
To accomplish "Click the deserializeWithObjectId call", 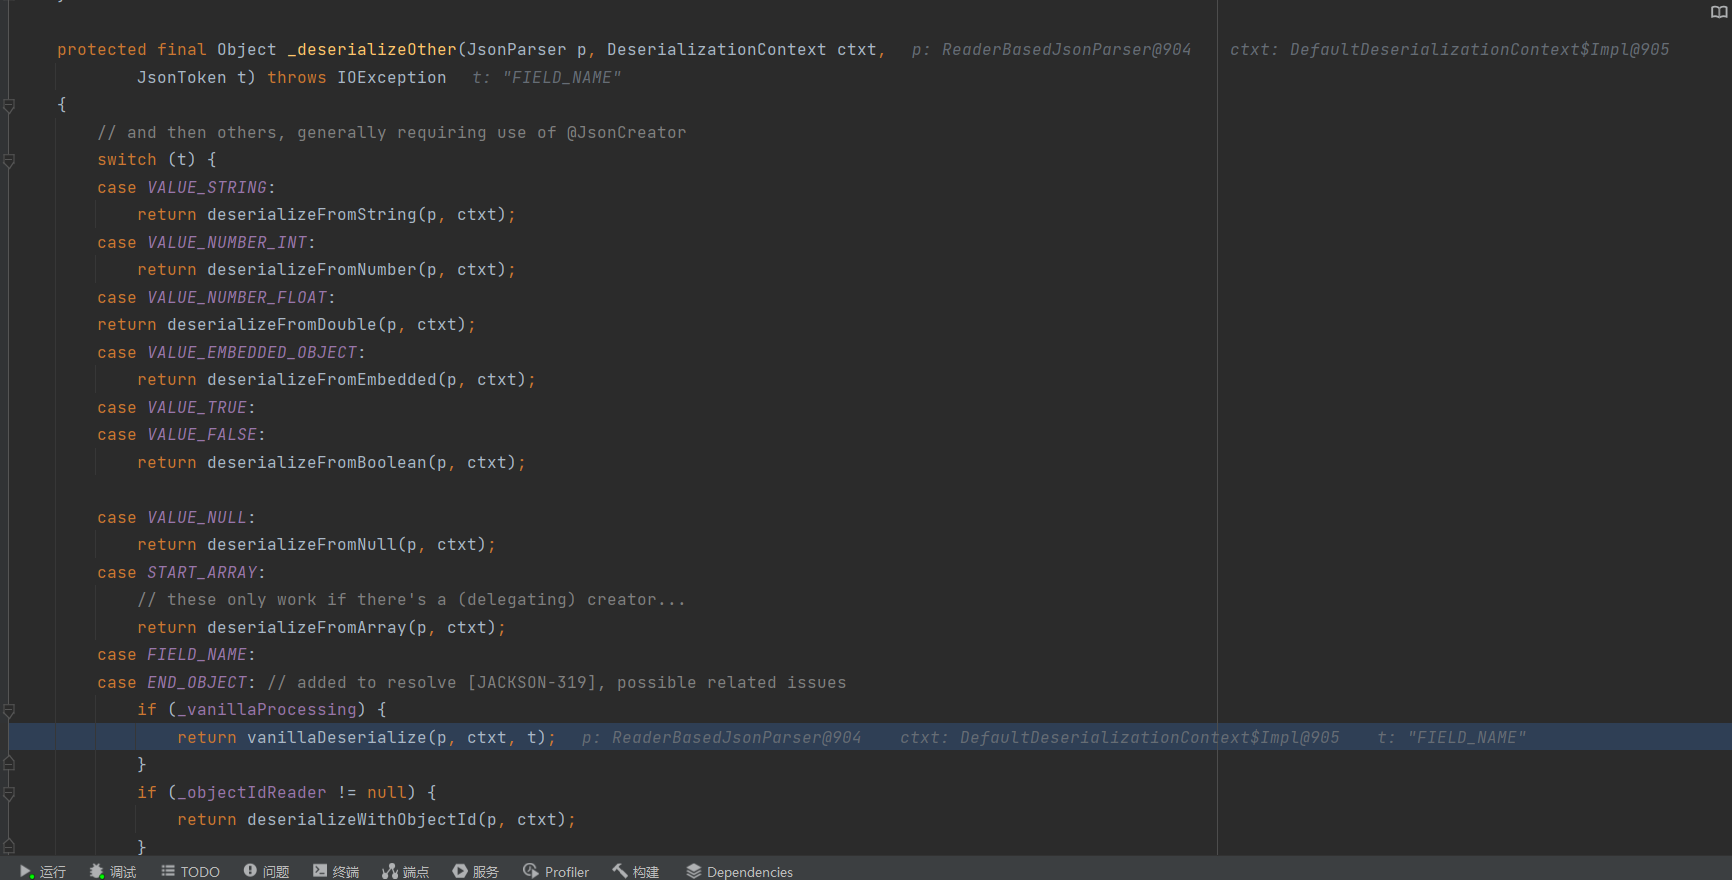I will 361,819.
